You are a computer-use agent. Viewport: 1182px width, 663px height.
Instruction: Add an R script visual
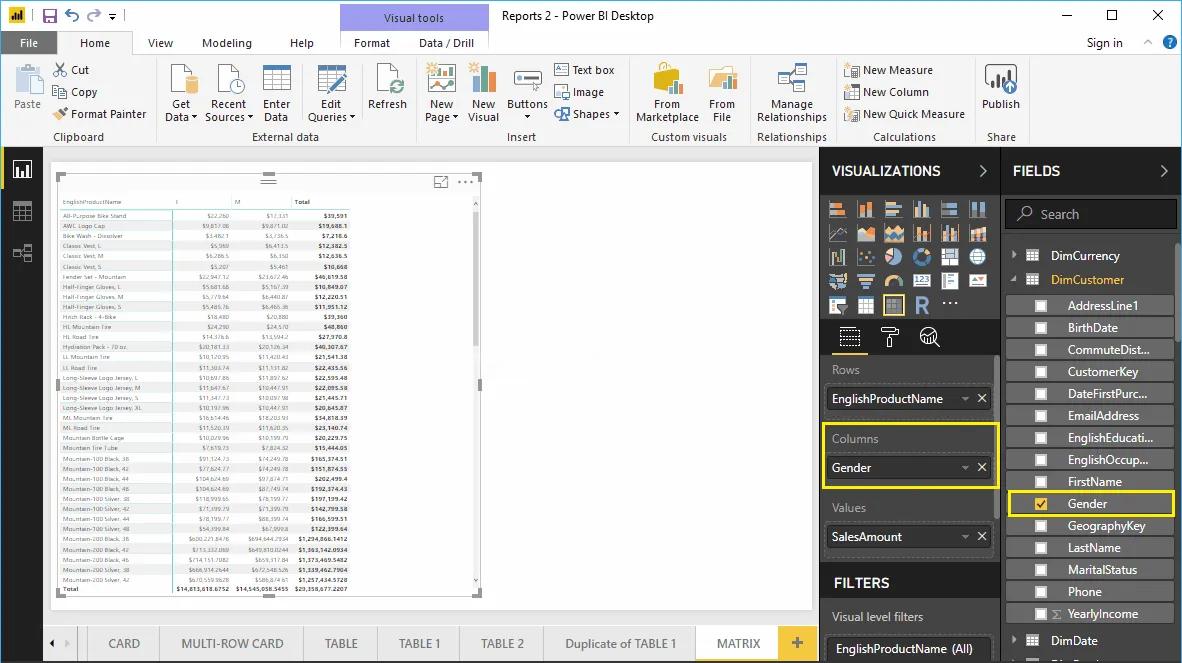pos(921,305)
